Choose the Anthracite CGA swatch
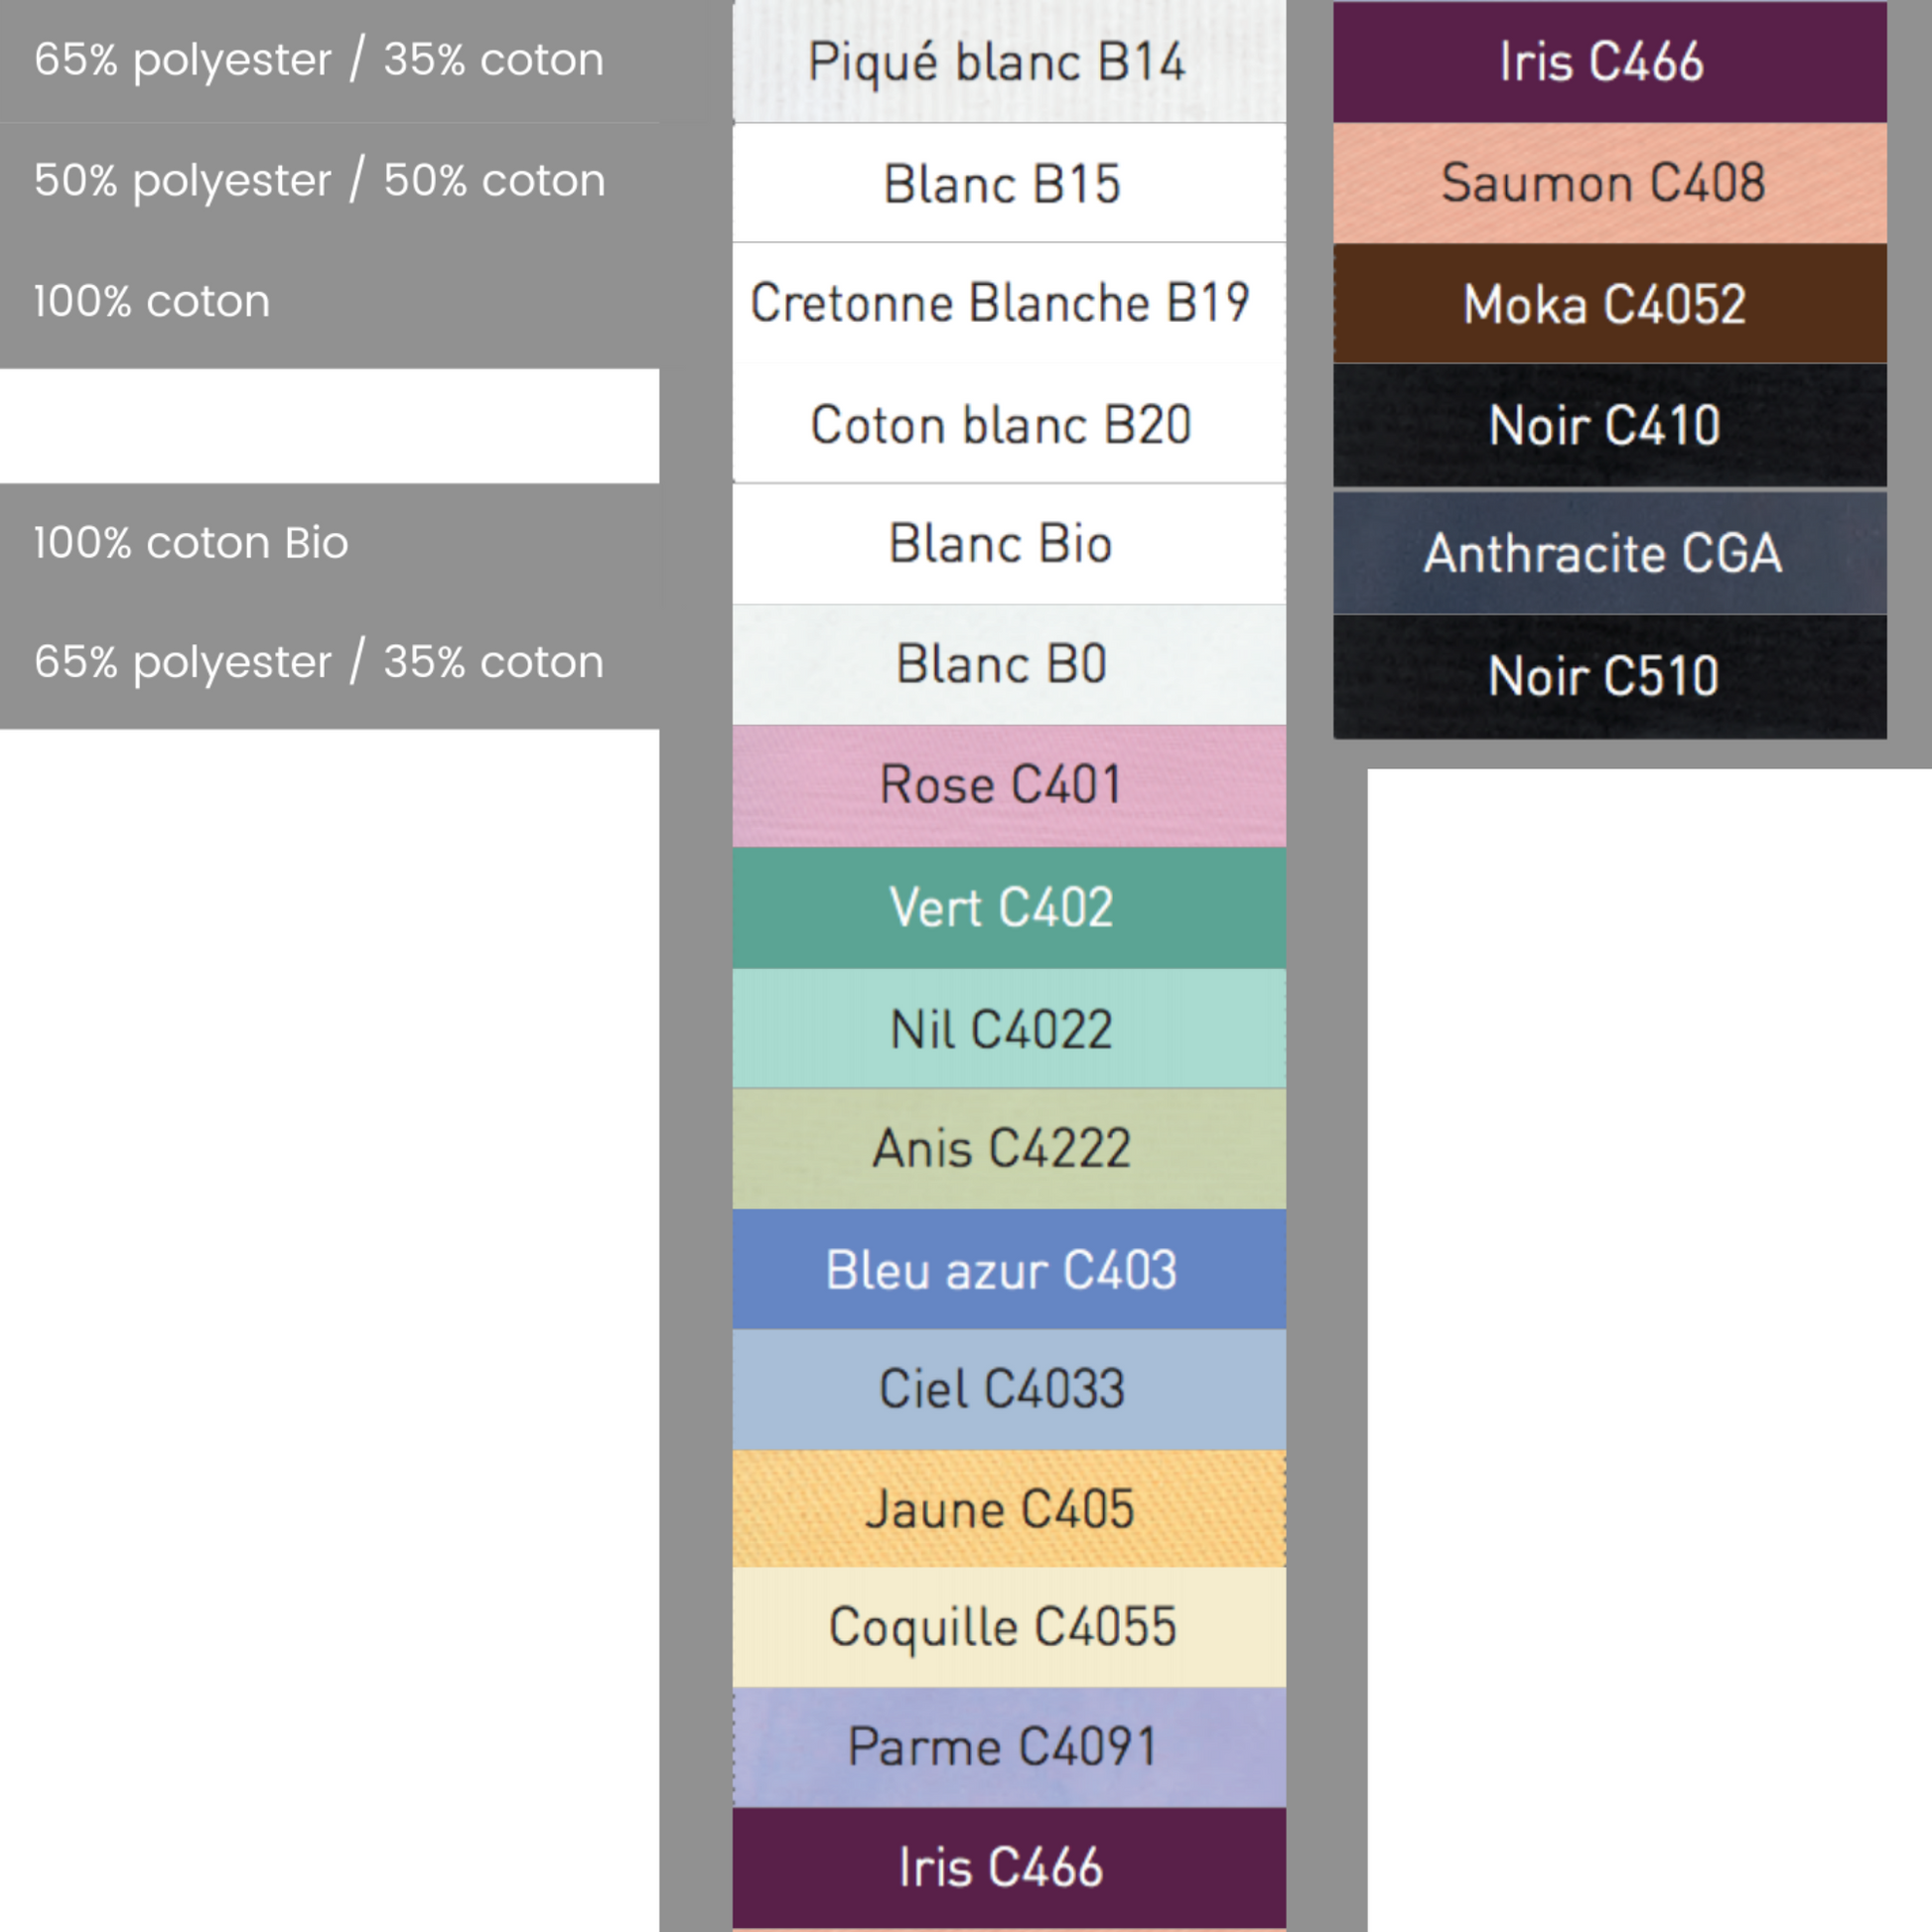Screen dimensions: 1932x1932 click(1609, 553)
